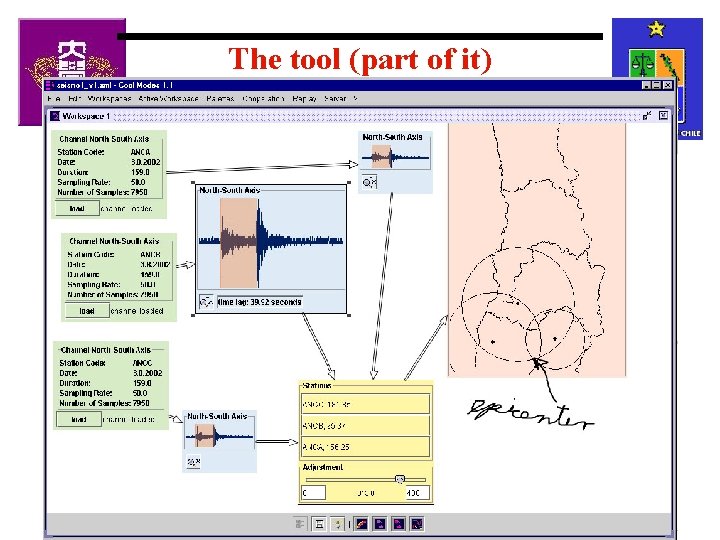This screenshot has height=540, width=720.
Task: Close the Cool Modes window
Action: [x=668, y=85]
